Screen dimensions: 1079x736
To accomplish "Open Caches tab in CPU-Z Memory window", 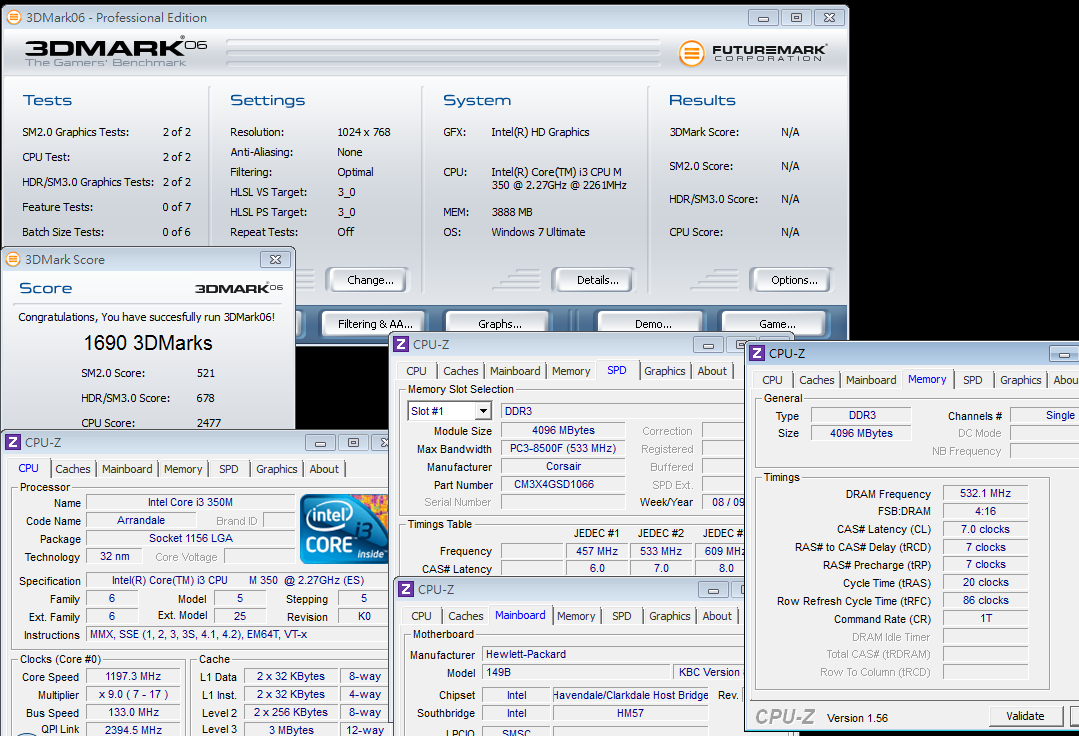I will 817,380.
